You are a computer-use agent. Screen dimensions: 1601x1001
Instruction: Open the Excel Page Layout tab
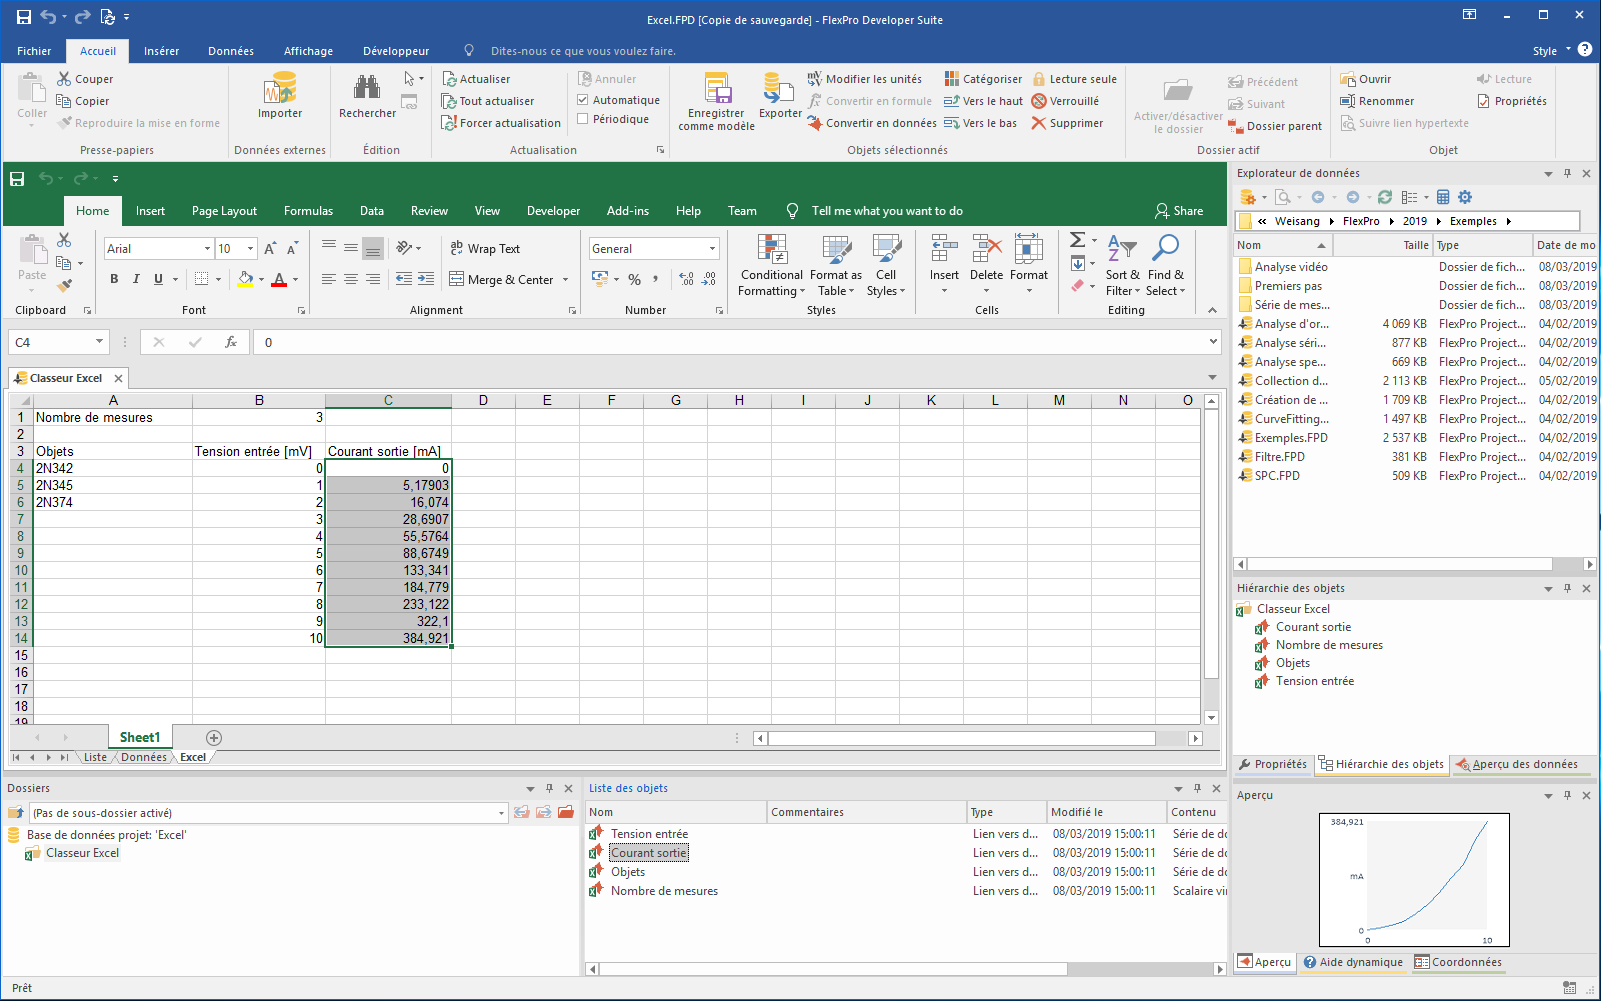(x=224, y=211)
